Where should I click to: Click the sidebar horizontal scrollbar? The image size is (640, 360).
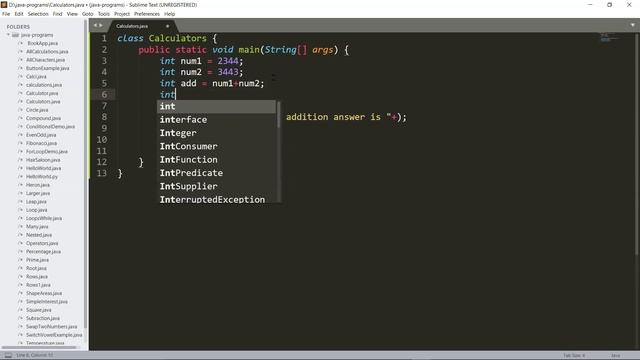click(x=39, y=347)
